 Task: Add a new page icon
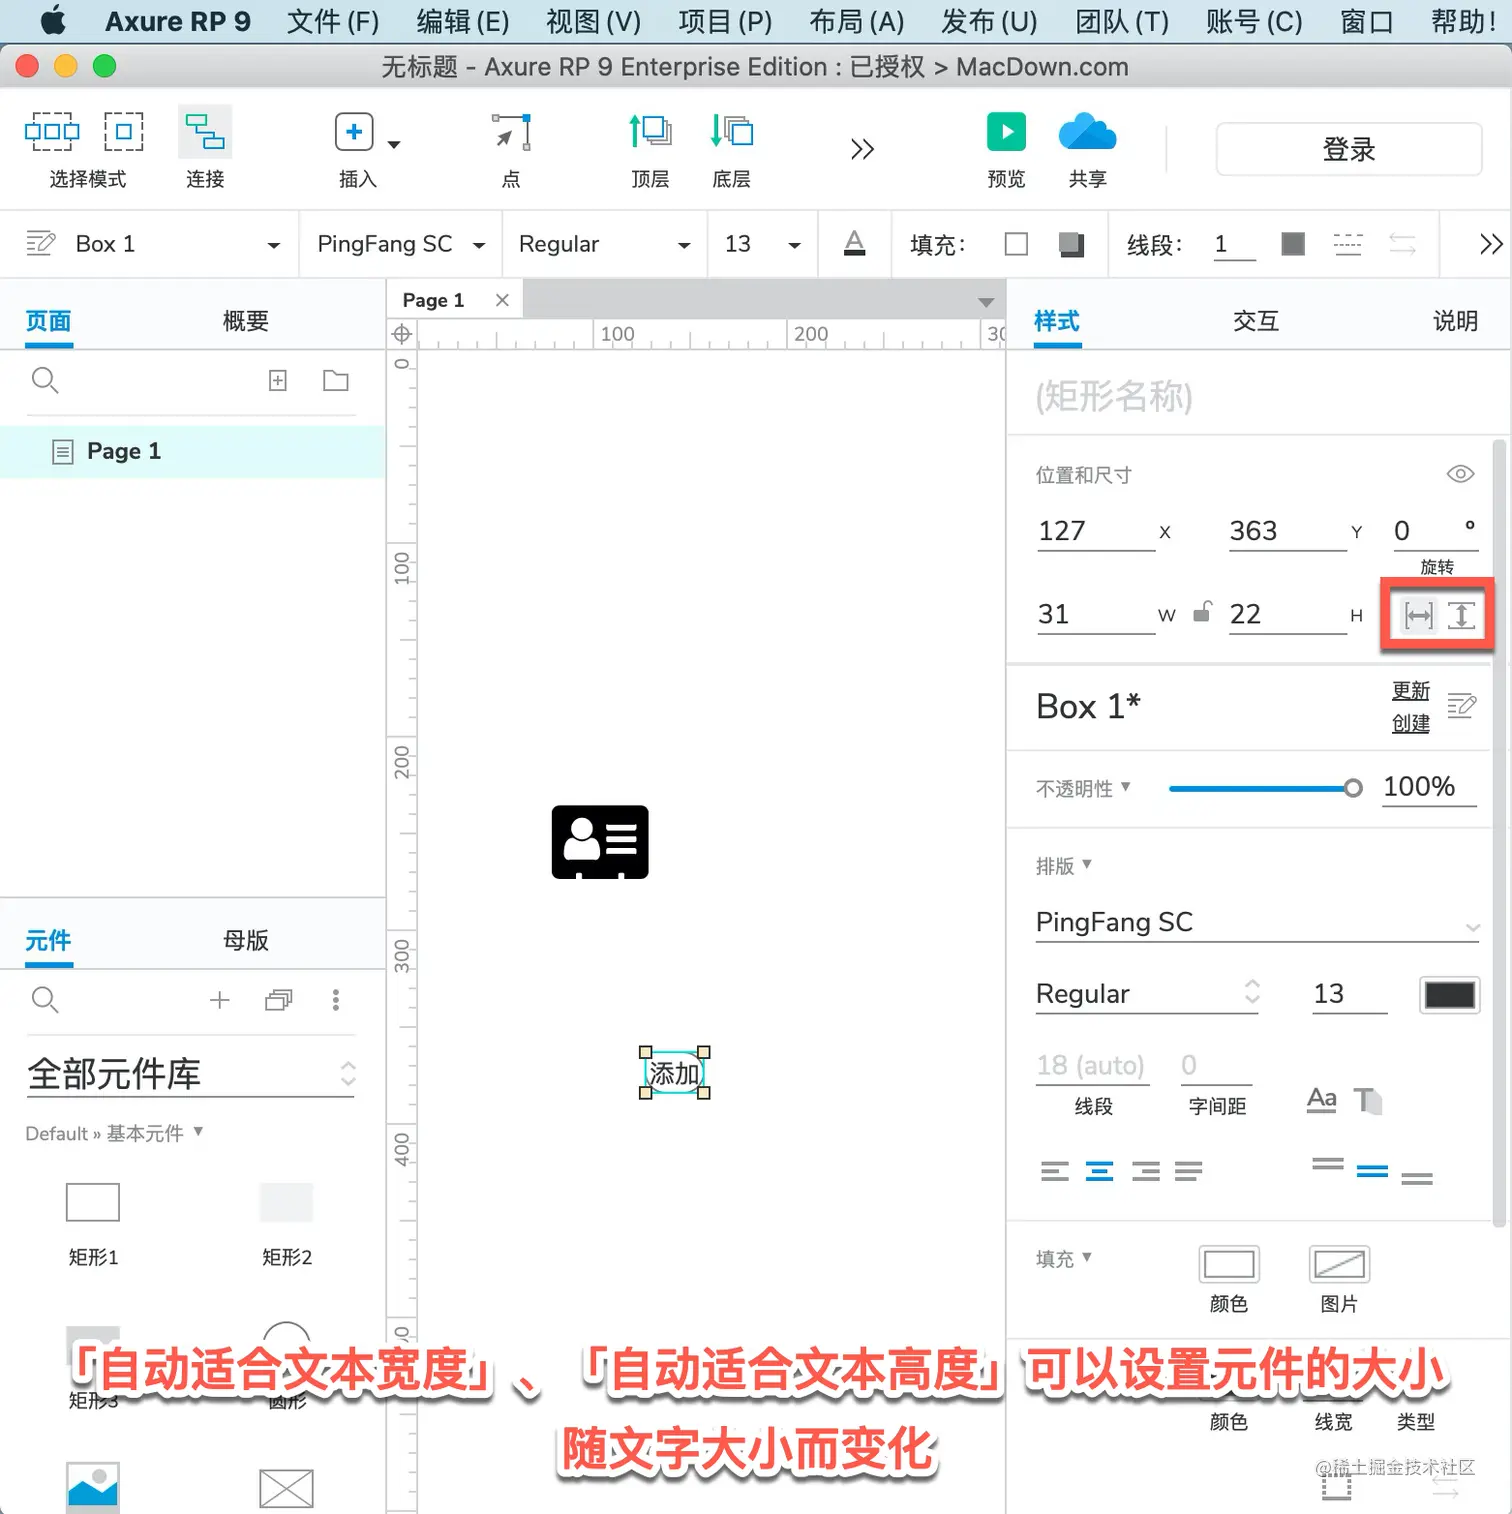(278, 380)
